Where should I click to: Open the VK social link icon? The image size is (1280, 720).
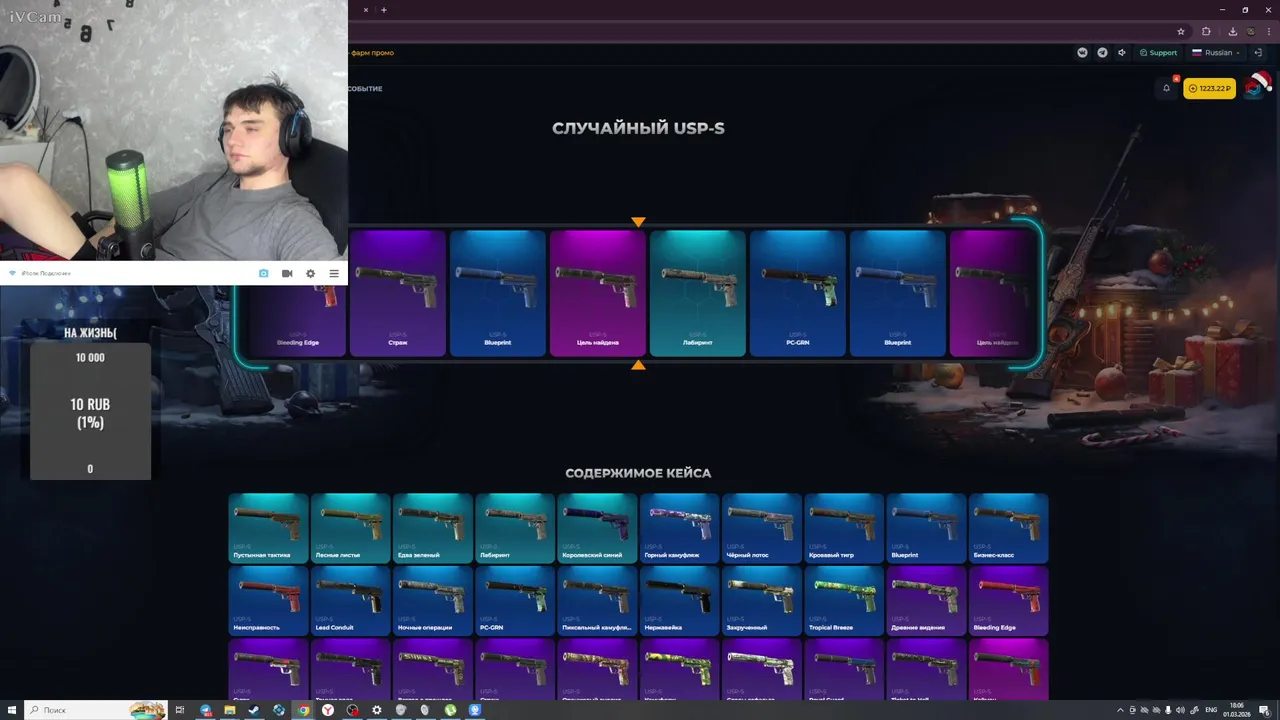(1082, 52)
